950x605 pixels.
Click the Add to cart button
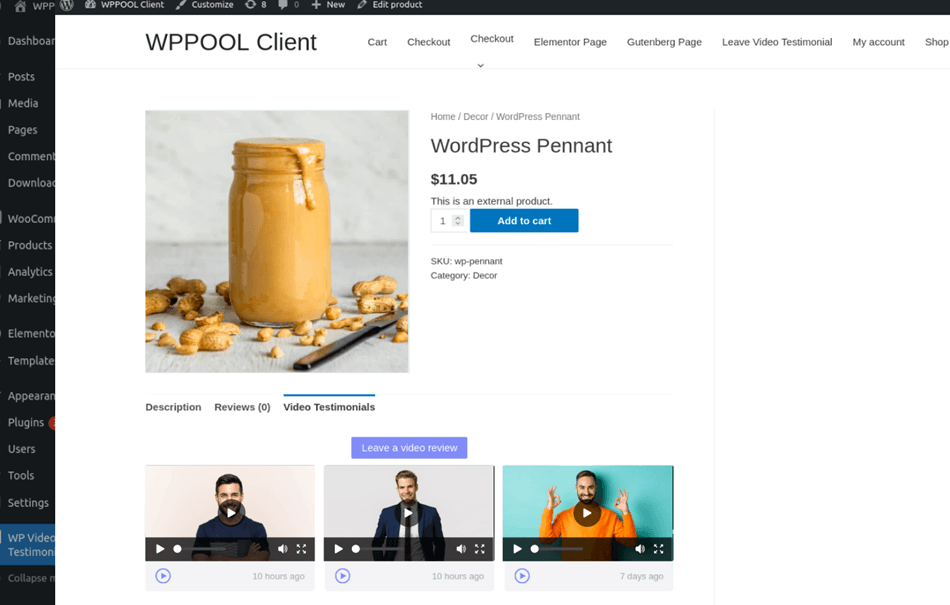point(524,220)
